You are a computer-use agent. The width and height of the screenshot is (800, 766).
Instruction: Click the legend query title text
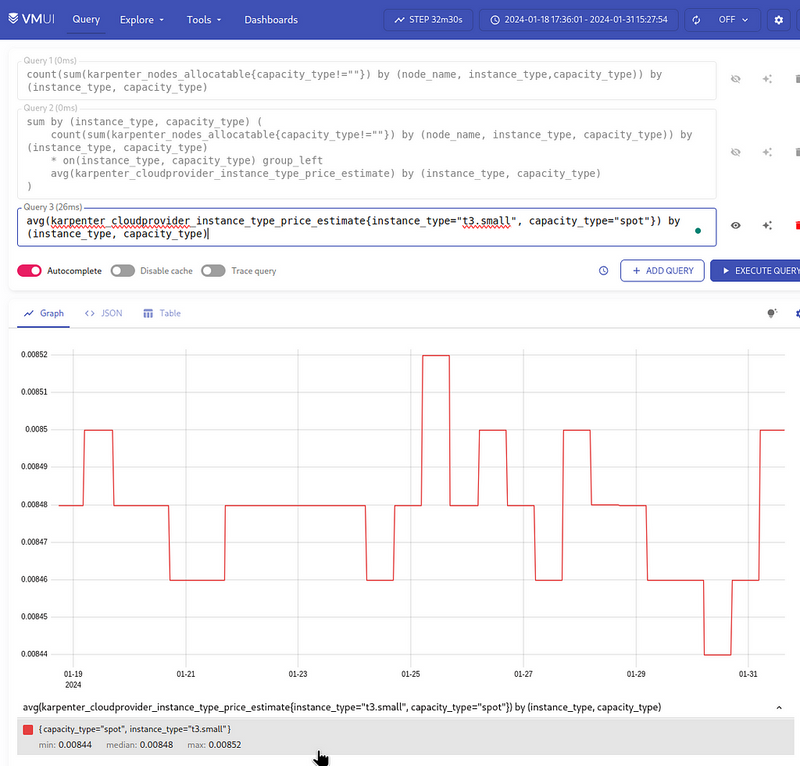click(342, 707)
